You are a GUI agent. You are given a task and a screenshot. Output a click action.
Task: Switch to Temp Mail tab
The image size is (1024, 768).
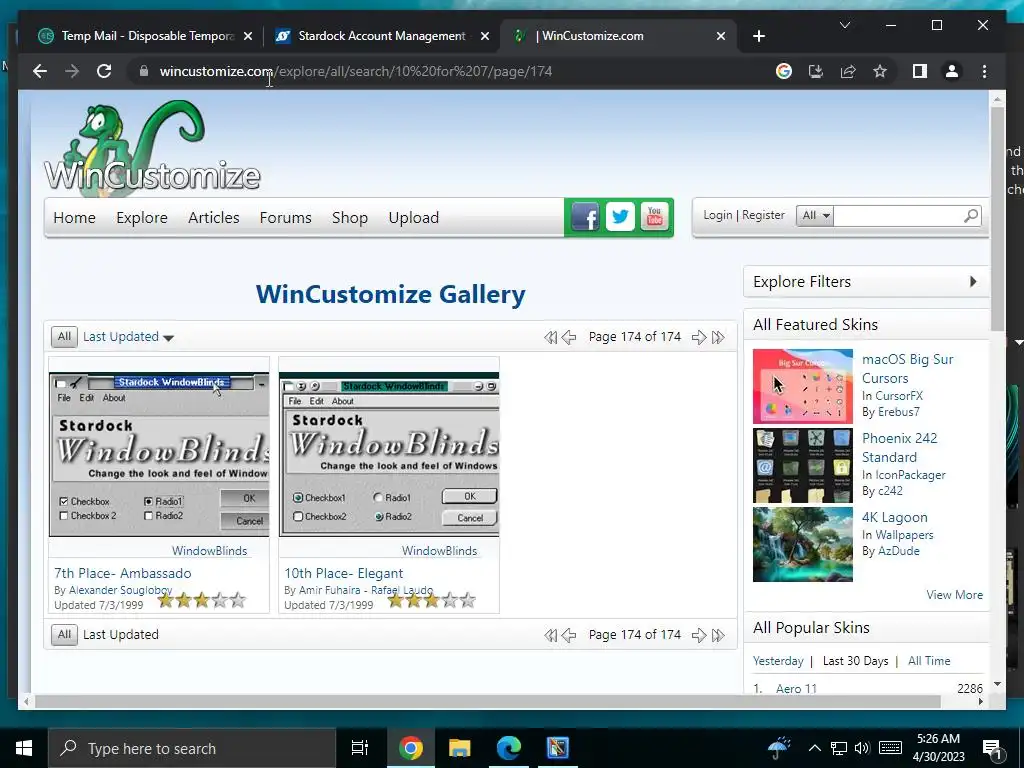pos(147,36)
